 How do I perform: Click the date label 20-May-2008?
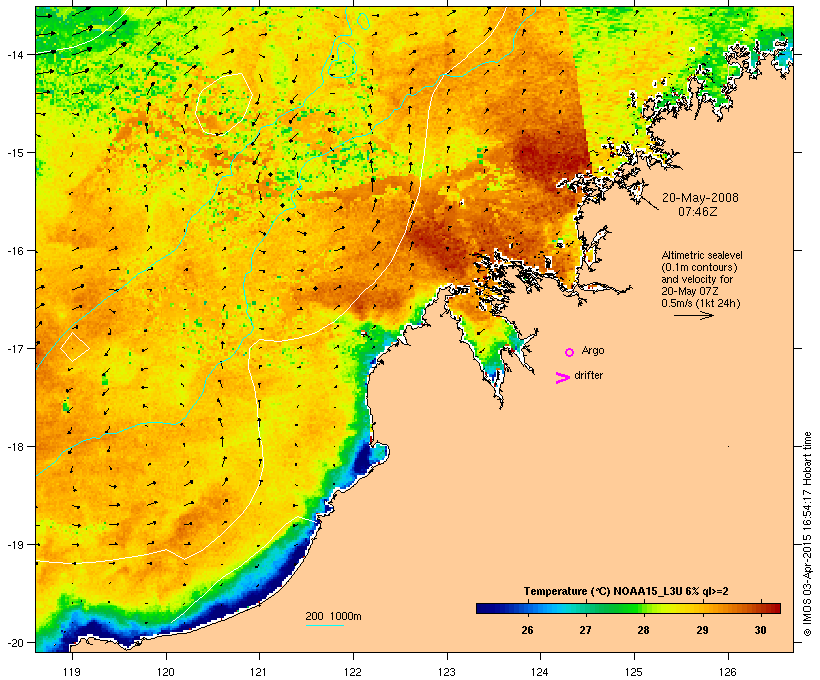coord(700,198)
